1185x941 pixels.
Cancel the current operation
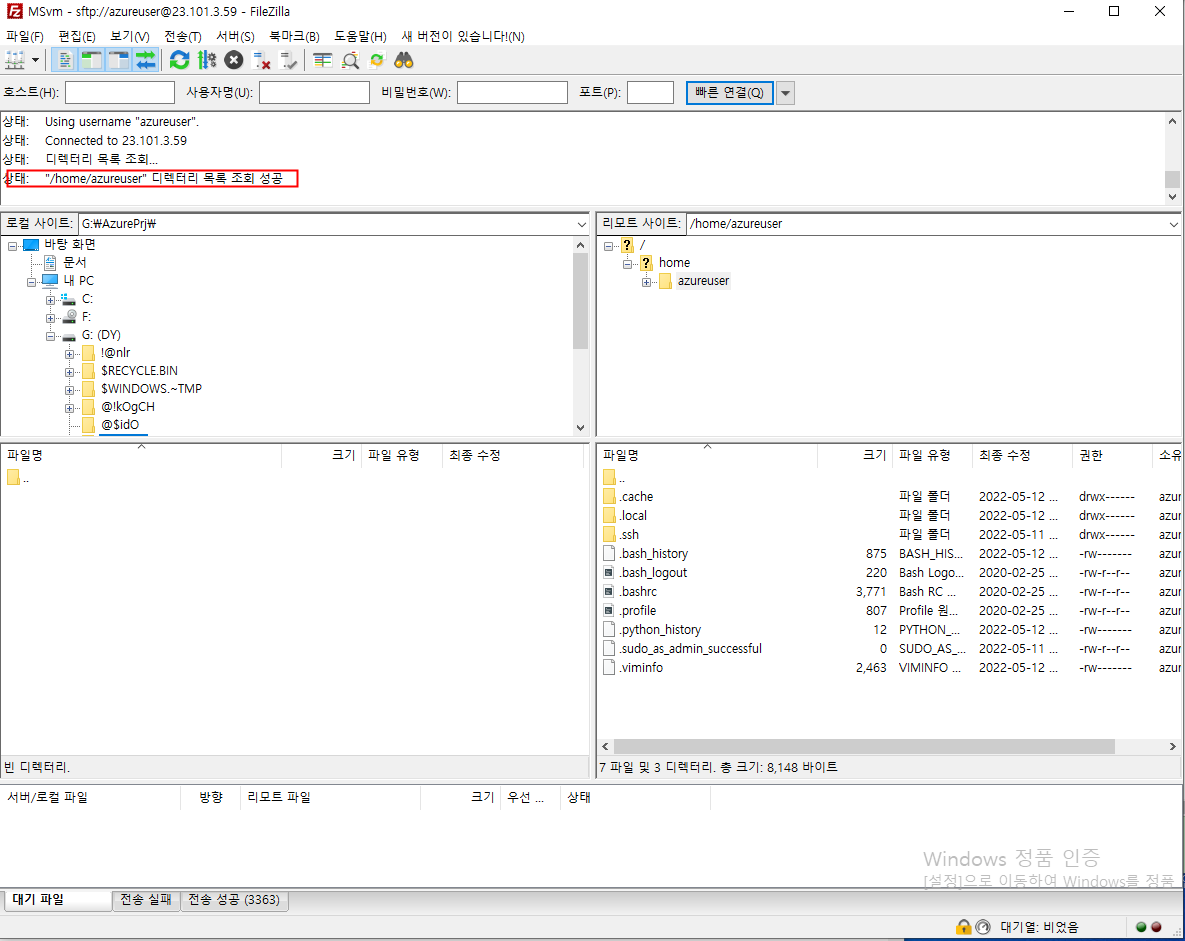(234, 60)
